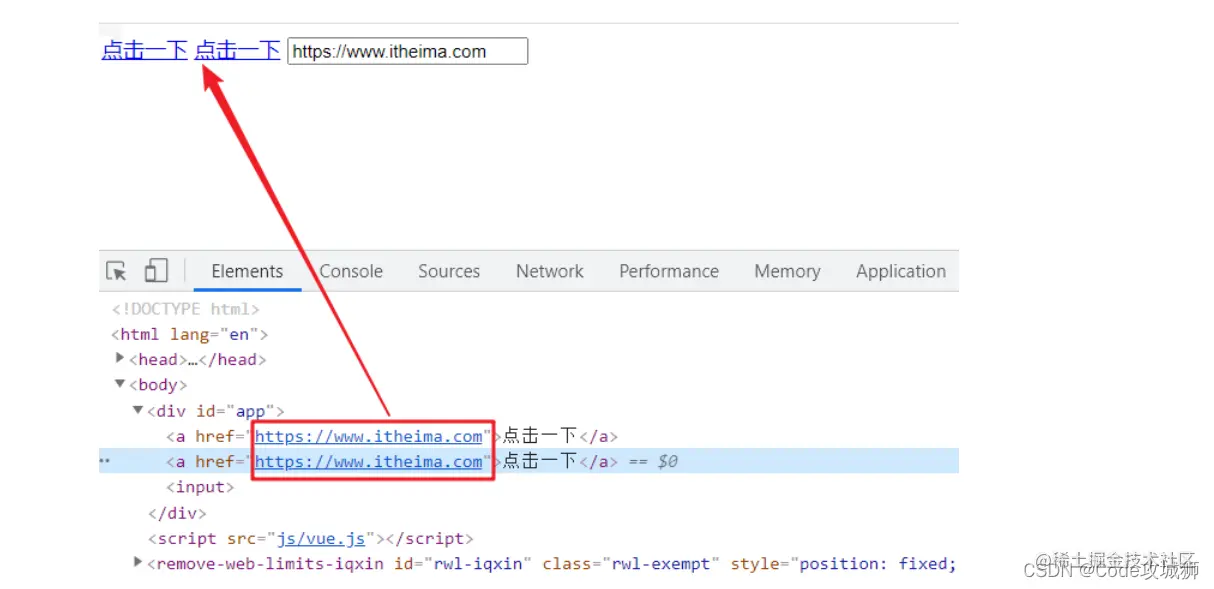Open the js/vue.js script source link
1214x589 pixels.
321,538
